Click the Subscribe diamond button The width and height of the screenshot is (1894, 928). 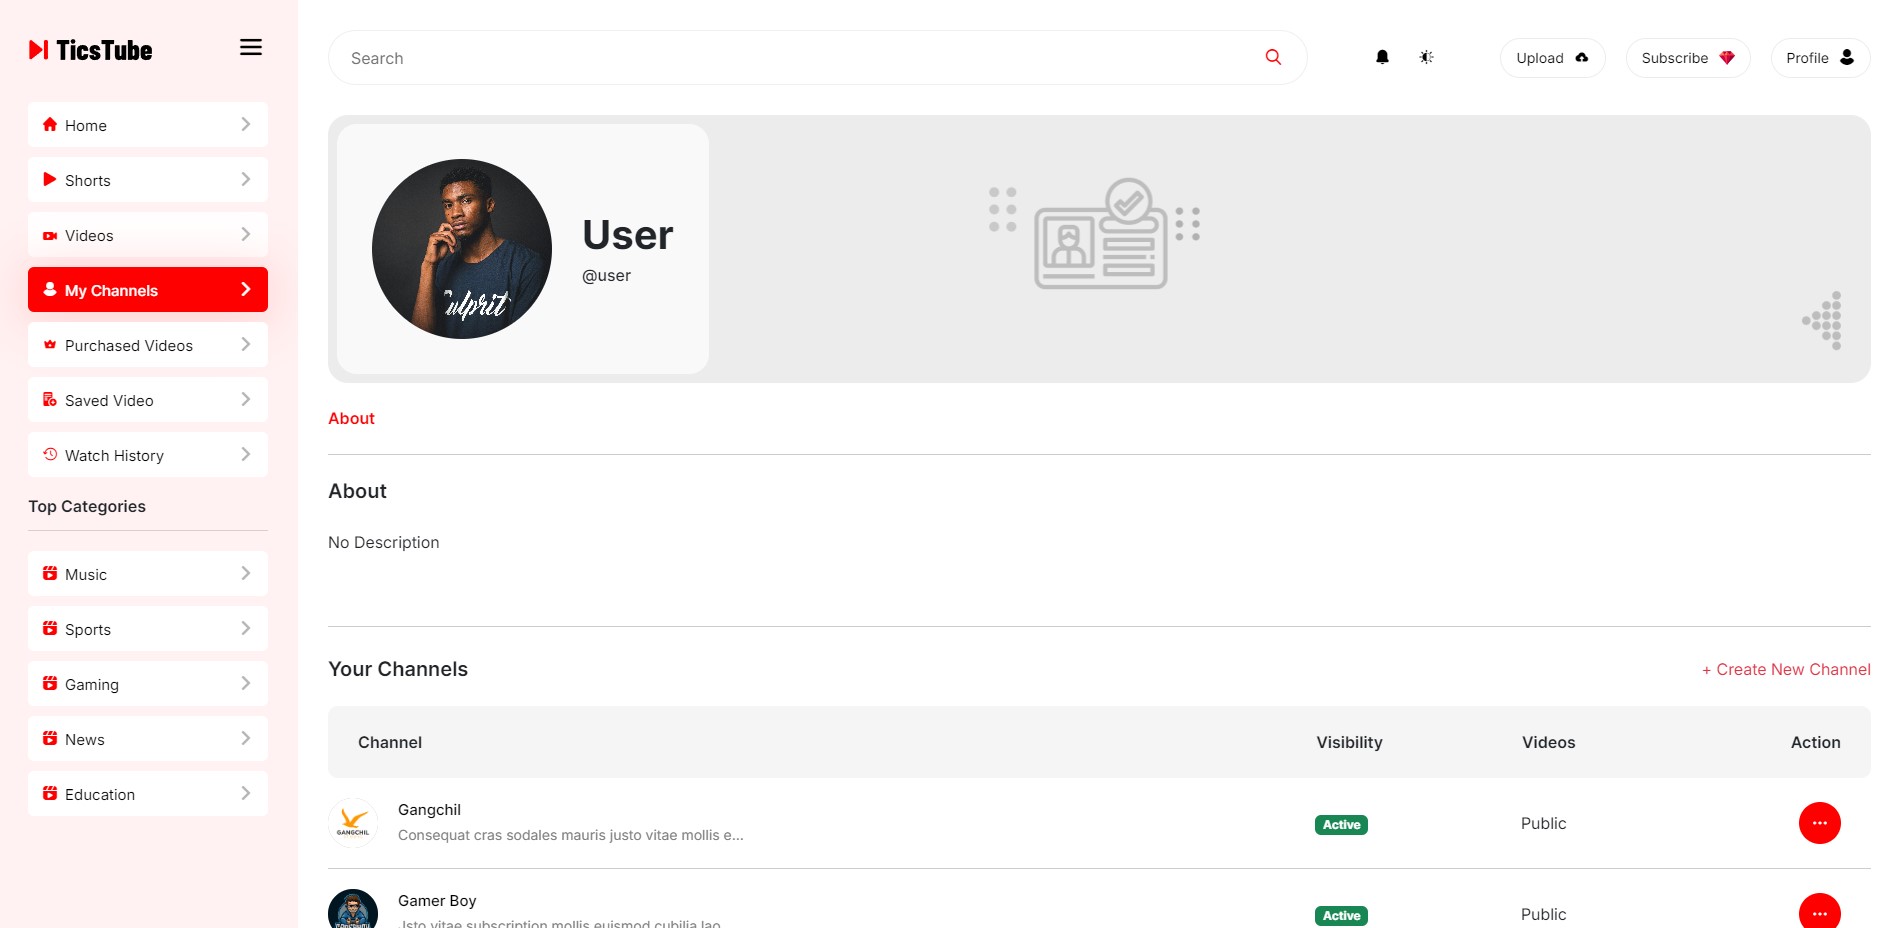click(x=1687, y=58)
